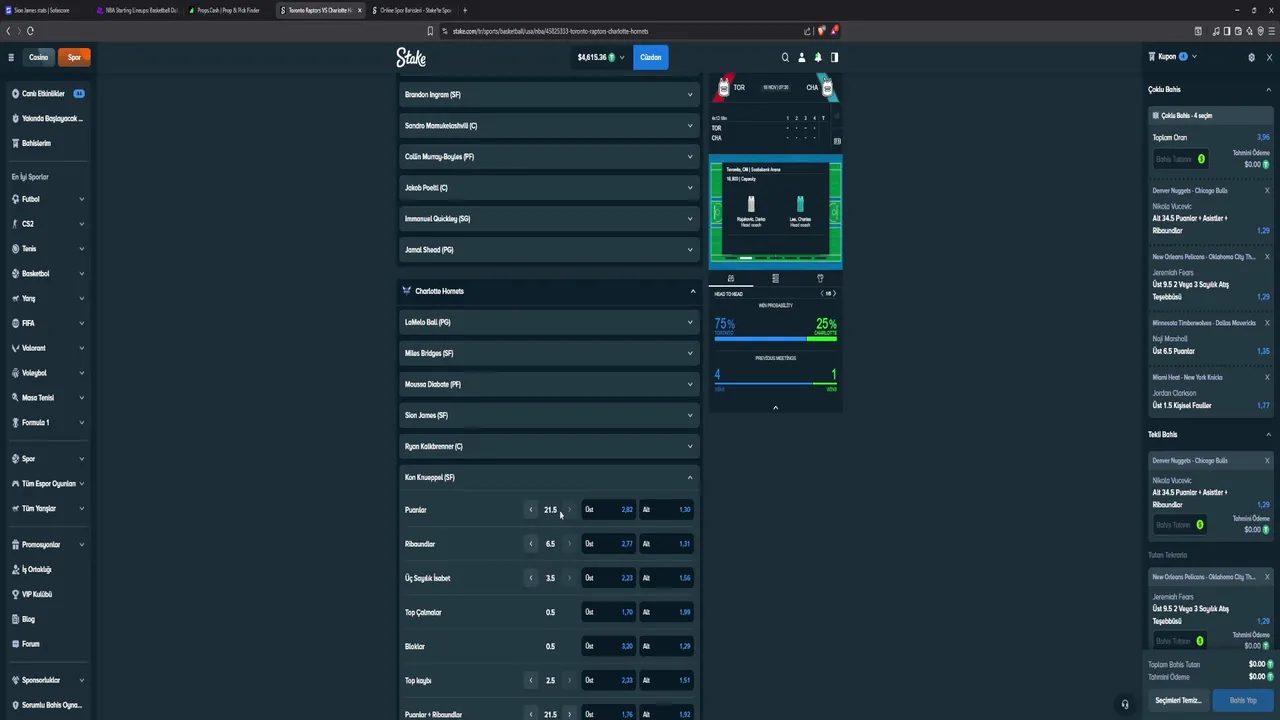Open live support headset icon
This screenshot has height=720, width=1280.
point(1125,704)
